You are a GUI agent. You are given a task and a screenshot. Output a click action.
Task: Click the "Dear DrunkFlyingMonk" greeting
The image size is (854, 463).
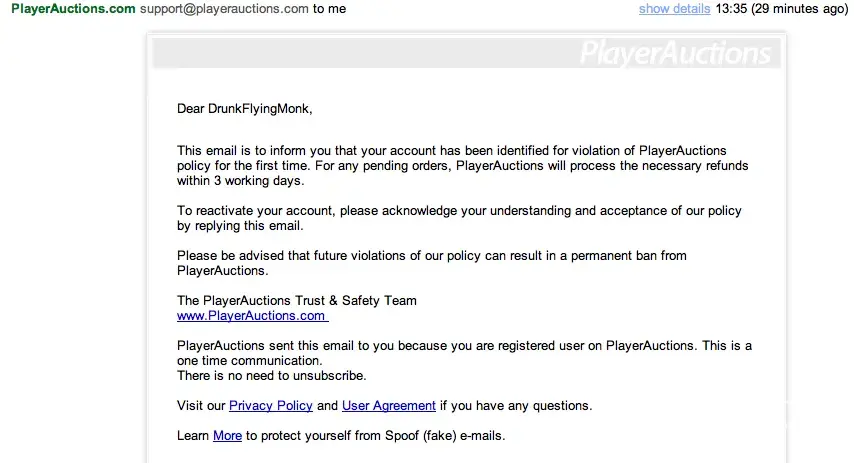tap(252, 109)
